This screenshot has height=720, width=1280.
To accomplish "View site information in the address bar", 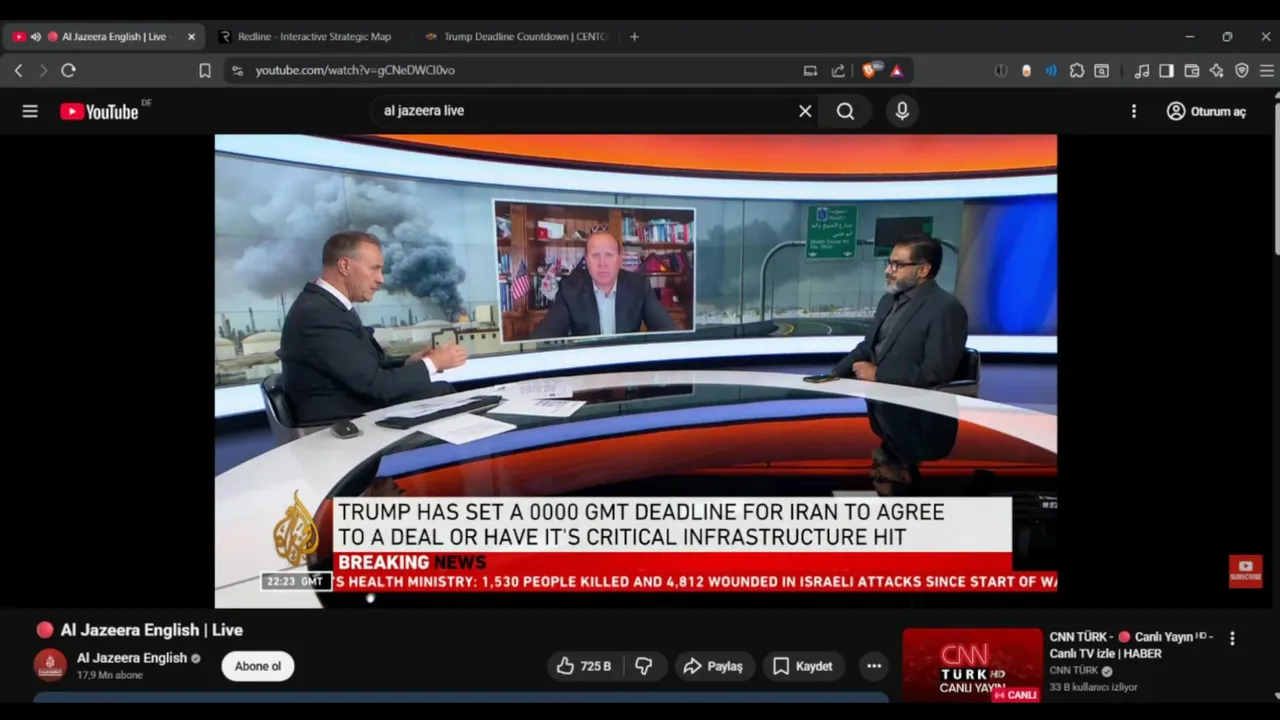I will tap(237, 70).
